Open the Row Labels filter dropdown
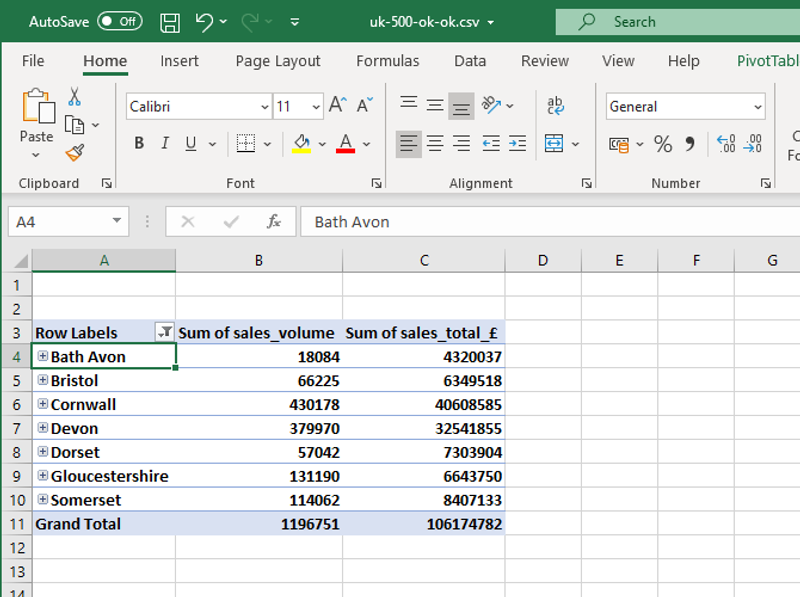This screenshot has height=597, width=800. [165, 332]
